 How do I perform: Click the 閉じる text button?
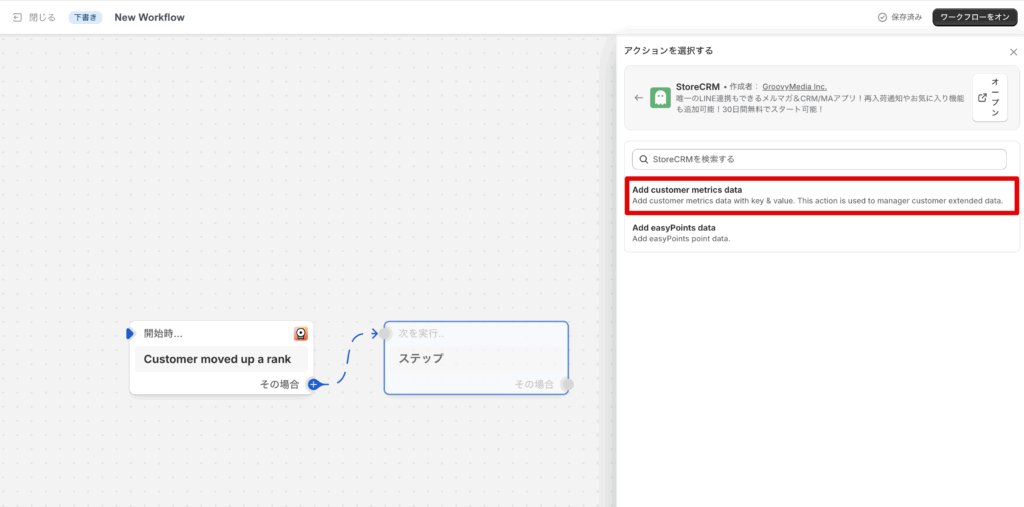(x=42, y=18)
